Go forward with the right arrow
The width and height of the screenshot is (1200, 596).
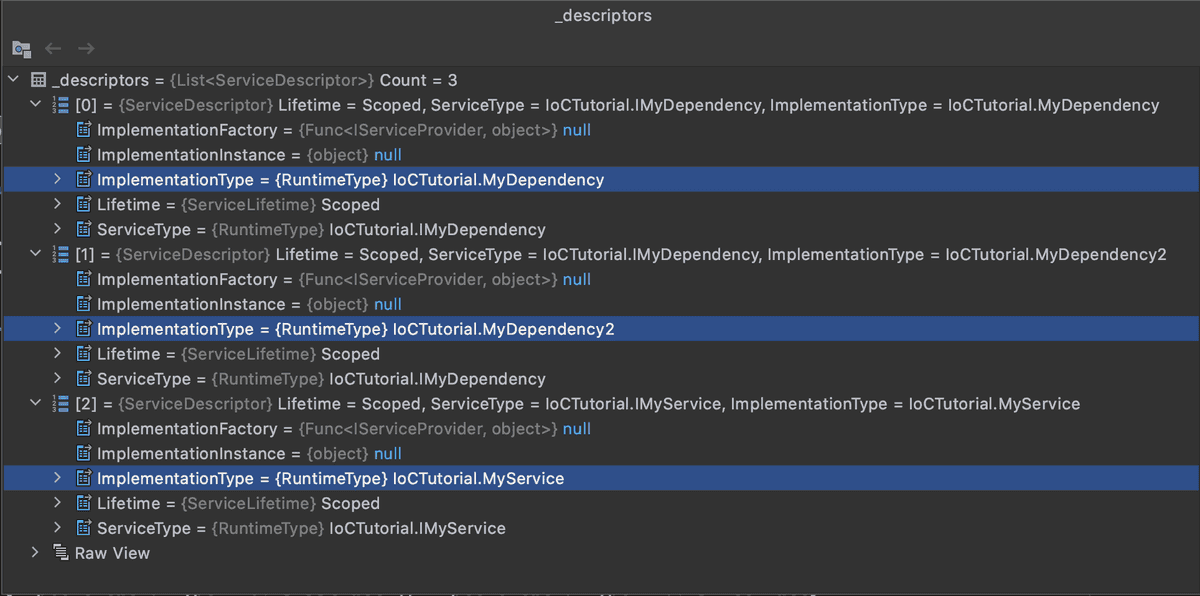(86, 48)
